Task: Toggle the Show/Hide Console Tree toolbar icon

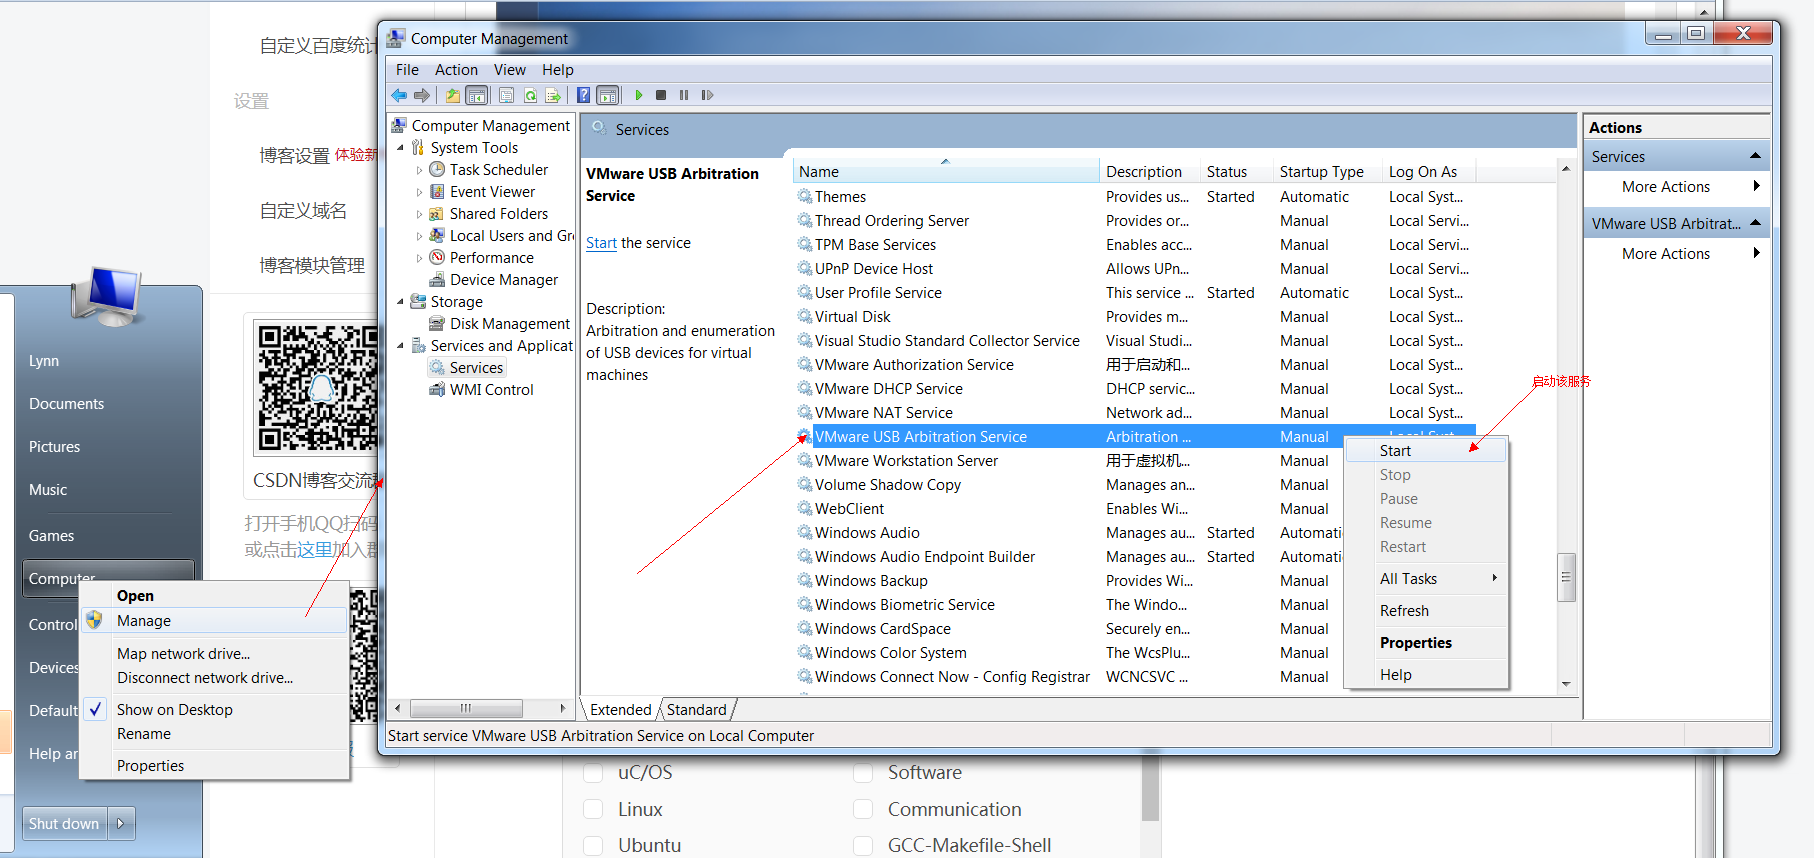Action: 477,95
